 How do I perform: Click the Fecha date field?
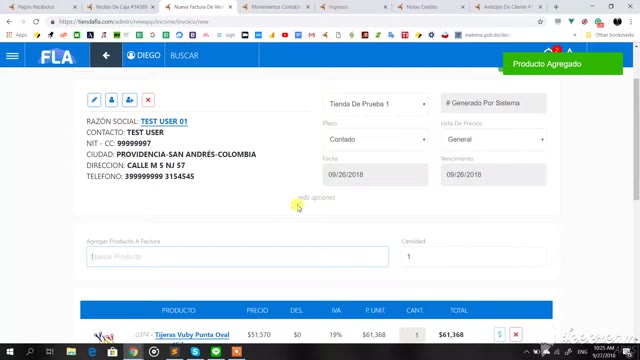coord(376,175)
